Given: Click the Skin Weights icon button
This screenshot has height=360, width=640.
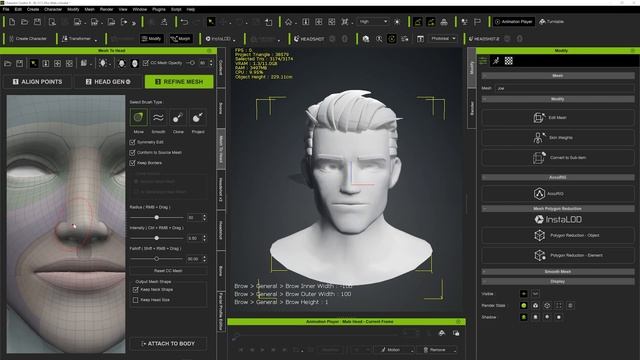Looking at the screenshot, I should pyautogui.click(x=538, y=138).
